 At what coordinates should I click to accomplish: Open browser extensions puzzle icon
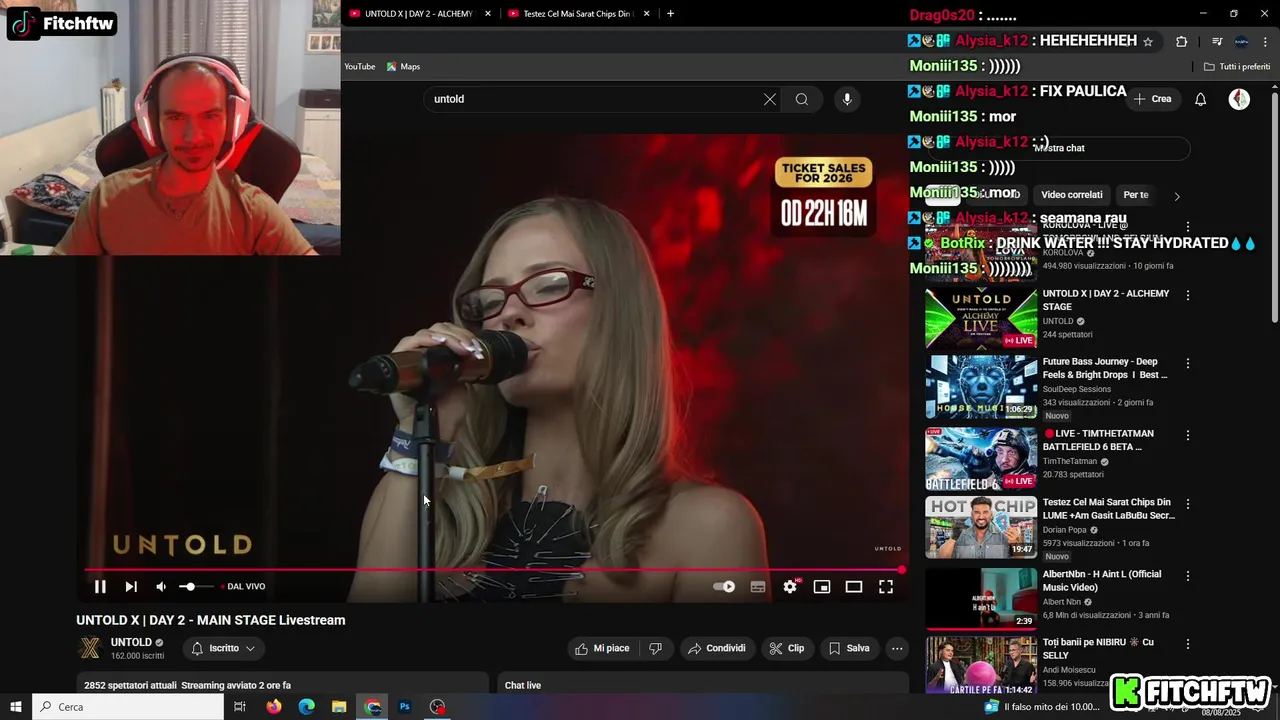pyautogui.click(x=1182, y=41)
